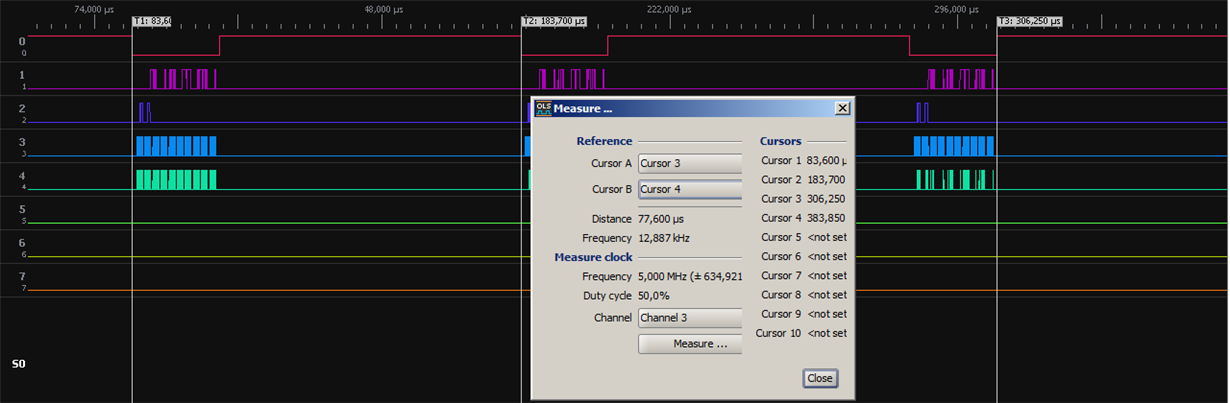Image resolution: width=1230 pixels, height=403 pixels.
Task: Click the Cursor 3 value 306,250
Action: click(x=826, y=199)
